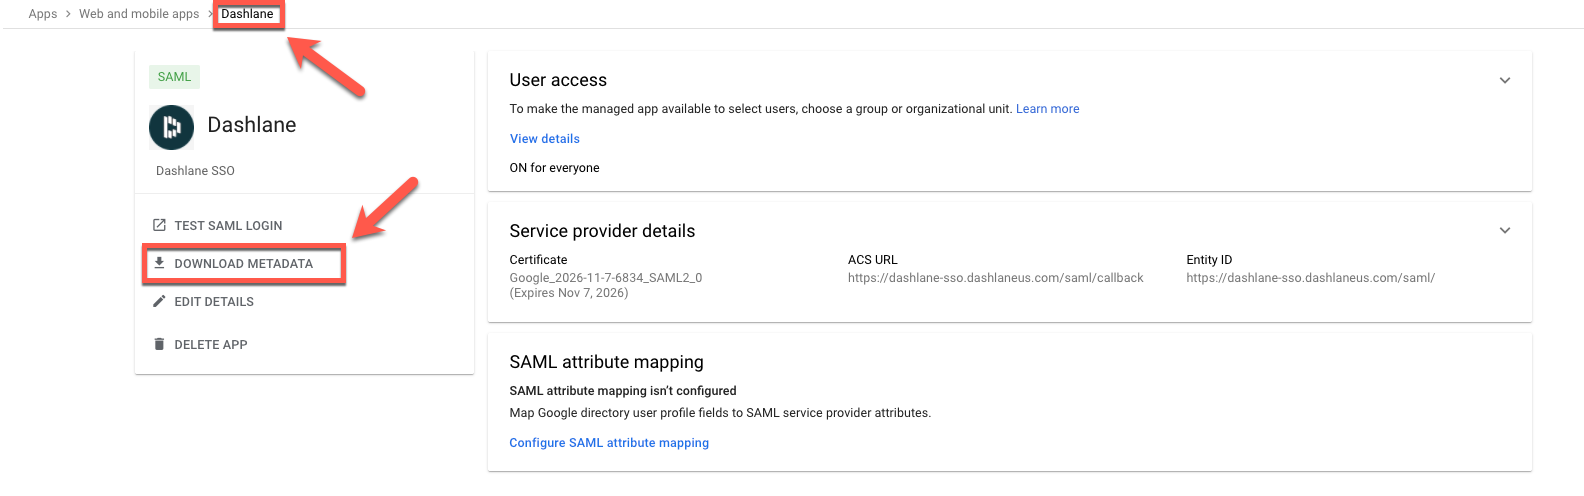Open Configure SAML attribute mapping link

(609, 443)
